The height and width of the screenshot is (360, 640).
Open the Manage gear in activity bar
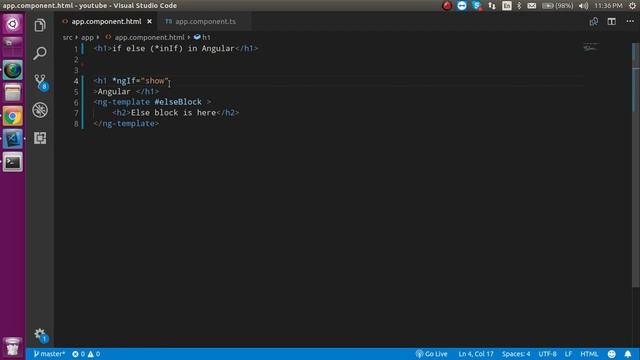point(40,335)
